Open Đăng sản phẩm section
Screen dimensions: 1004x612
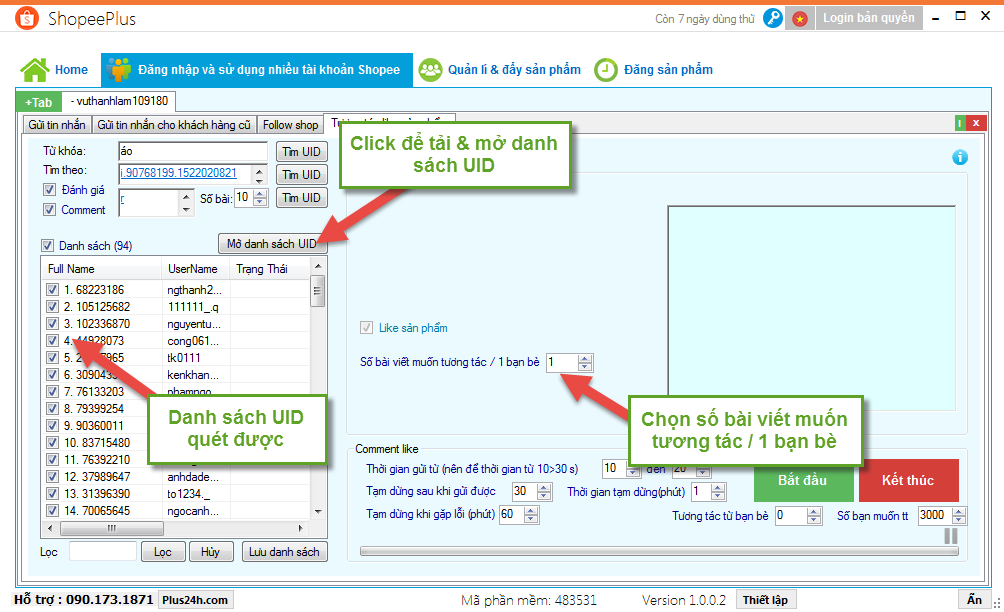point(654,70)
